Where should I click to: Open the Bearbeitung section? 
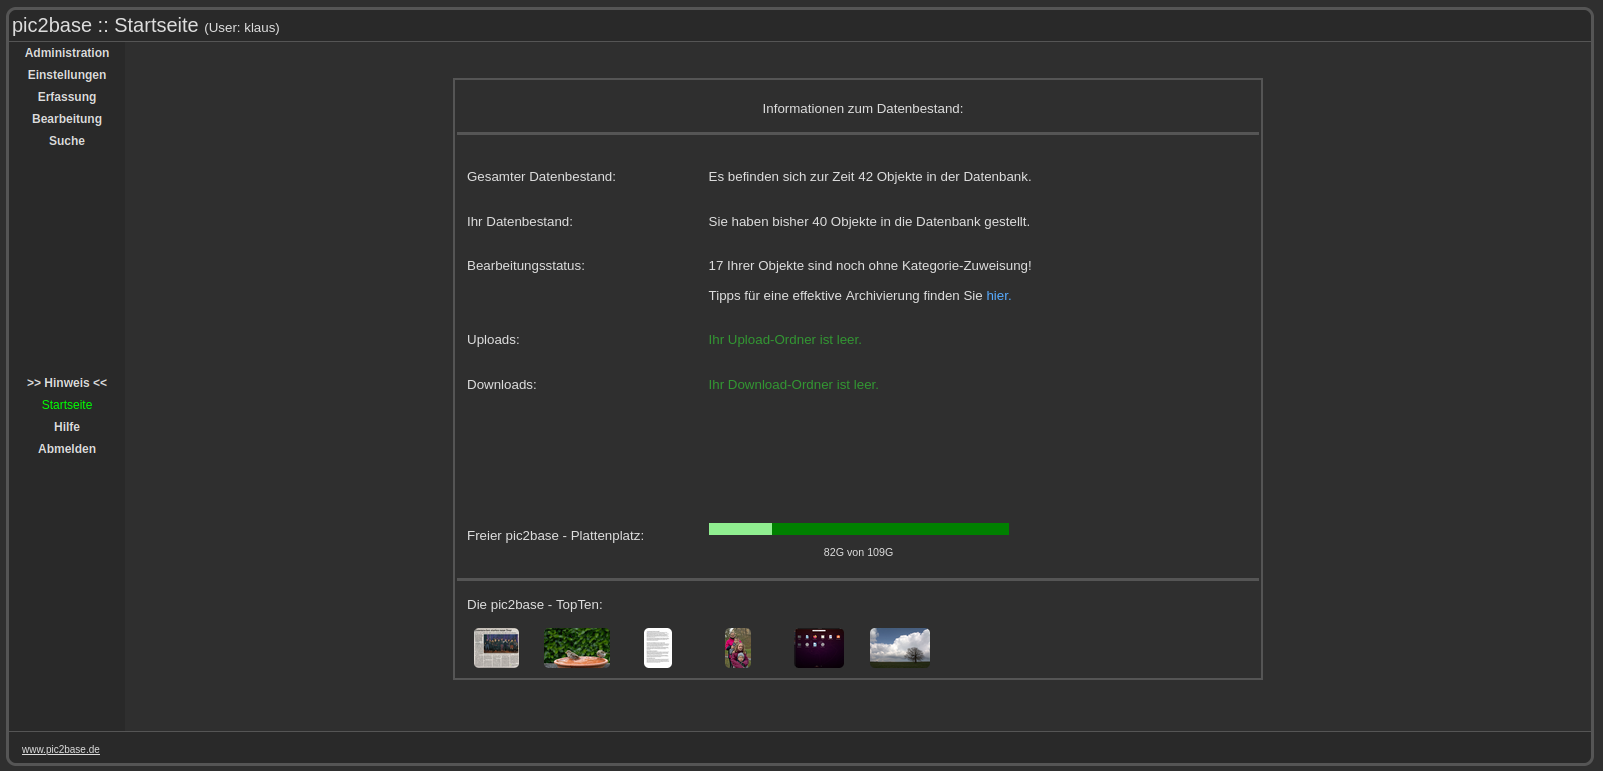click(x=67, y=119)
